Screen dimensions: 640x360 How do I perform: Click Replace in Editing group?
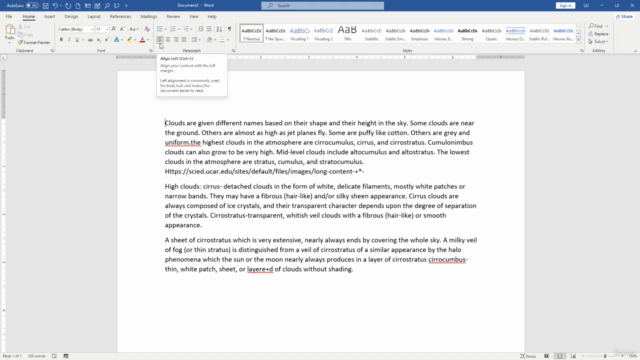tap(598, 34)
